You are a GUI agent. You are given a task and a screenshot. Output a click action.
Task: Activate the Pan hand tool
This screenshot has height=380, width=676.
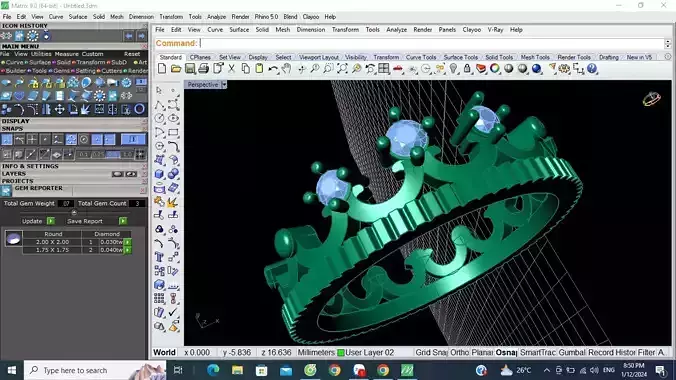[x=287, y=69]
